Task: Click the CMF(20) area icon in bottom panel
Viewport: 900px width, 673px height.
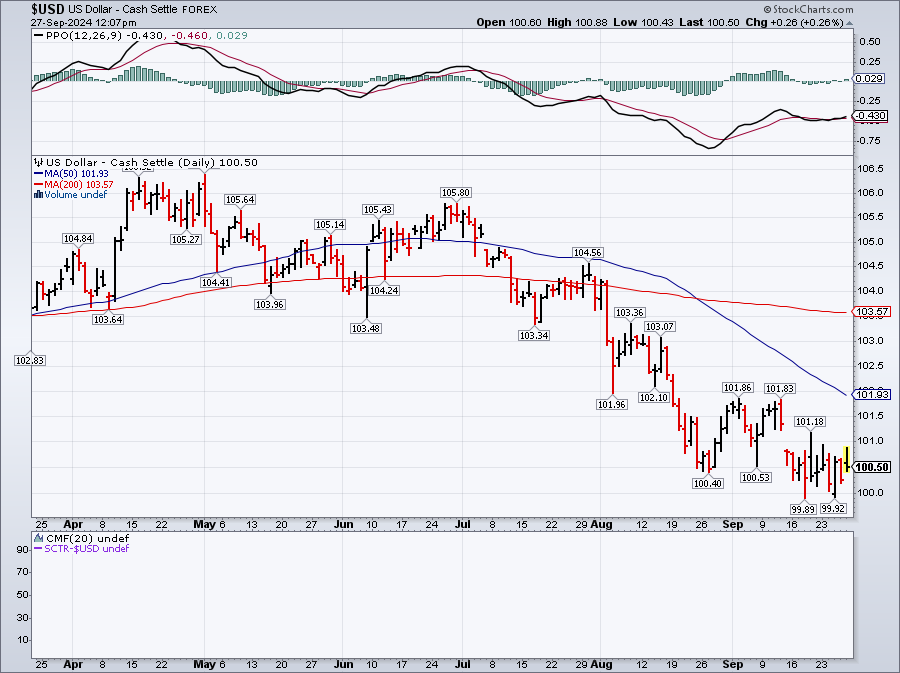Action: coord(39,538)
